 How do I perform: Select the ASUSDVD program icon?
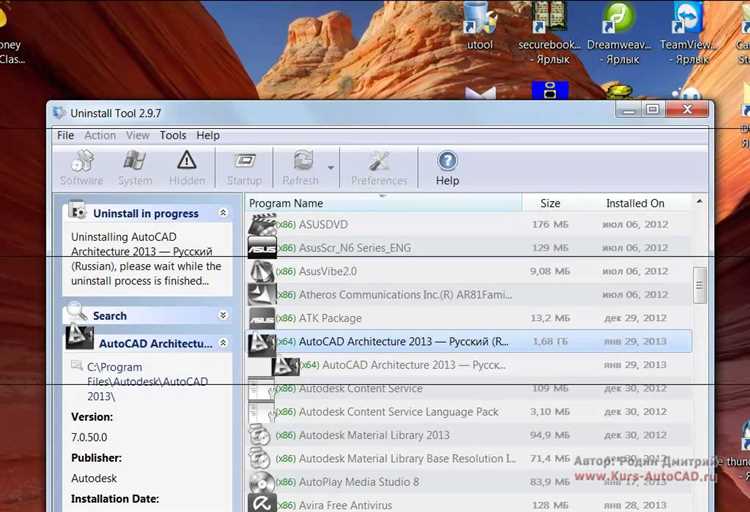(x=262, y=224)
